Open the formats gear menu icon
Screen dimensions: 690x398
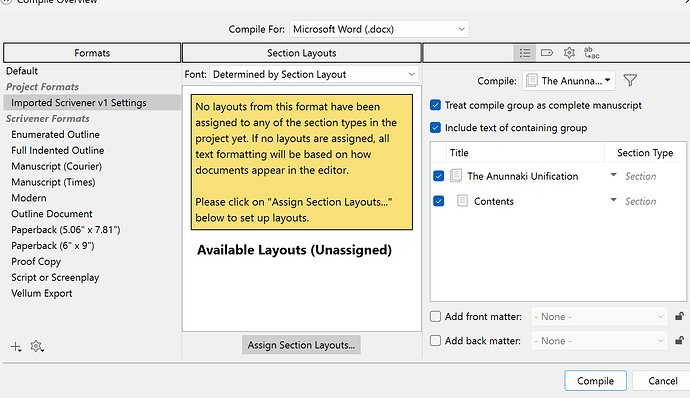point(37,346)
